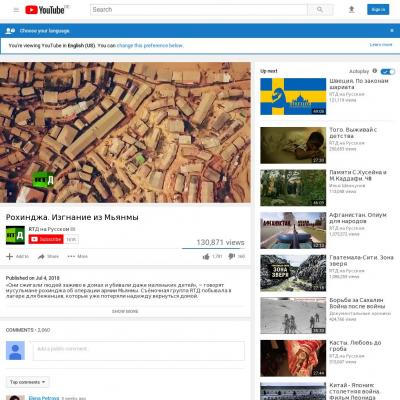The width and height of the screenshot is (400, 400).
Task: Click the Sign in button
Action: pyautogui.click(x=378, y=10)
